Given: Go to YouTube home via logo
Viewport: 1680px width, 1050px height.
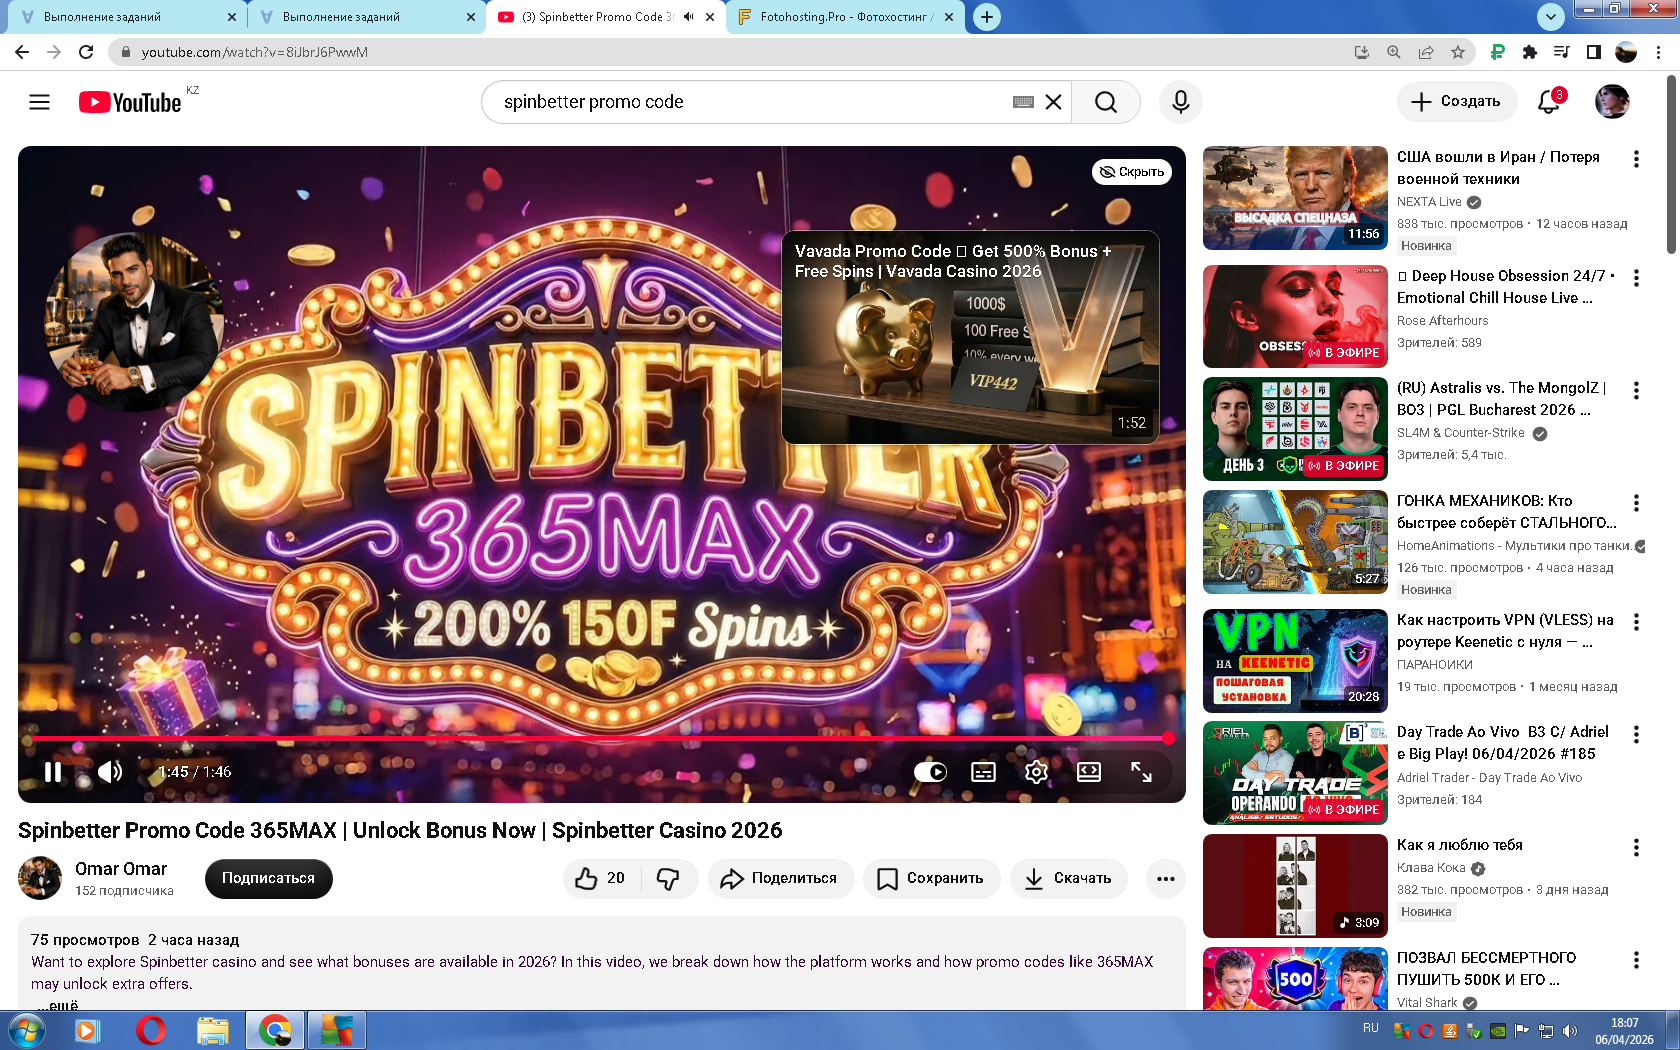Looking at the screenshot, I should pos(130,102).
